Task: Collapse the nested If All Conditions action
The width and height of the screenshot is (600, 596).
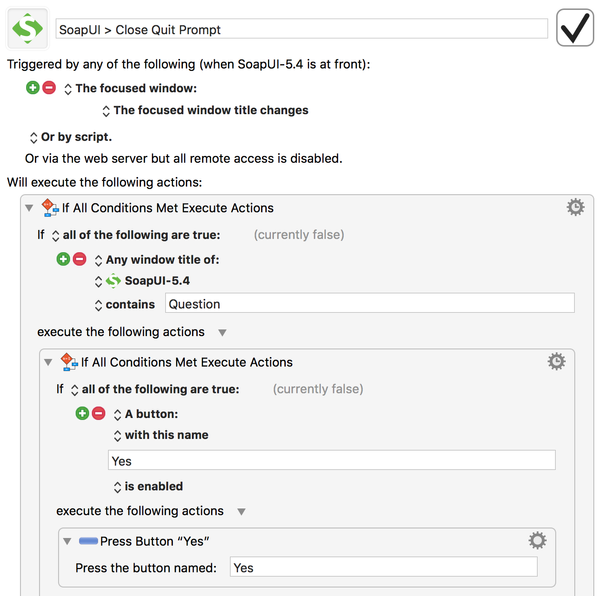Action: (x=48, y=362)
